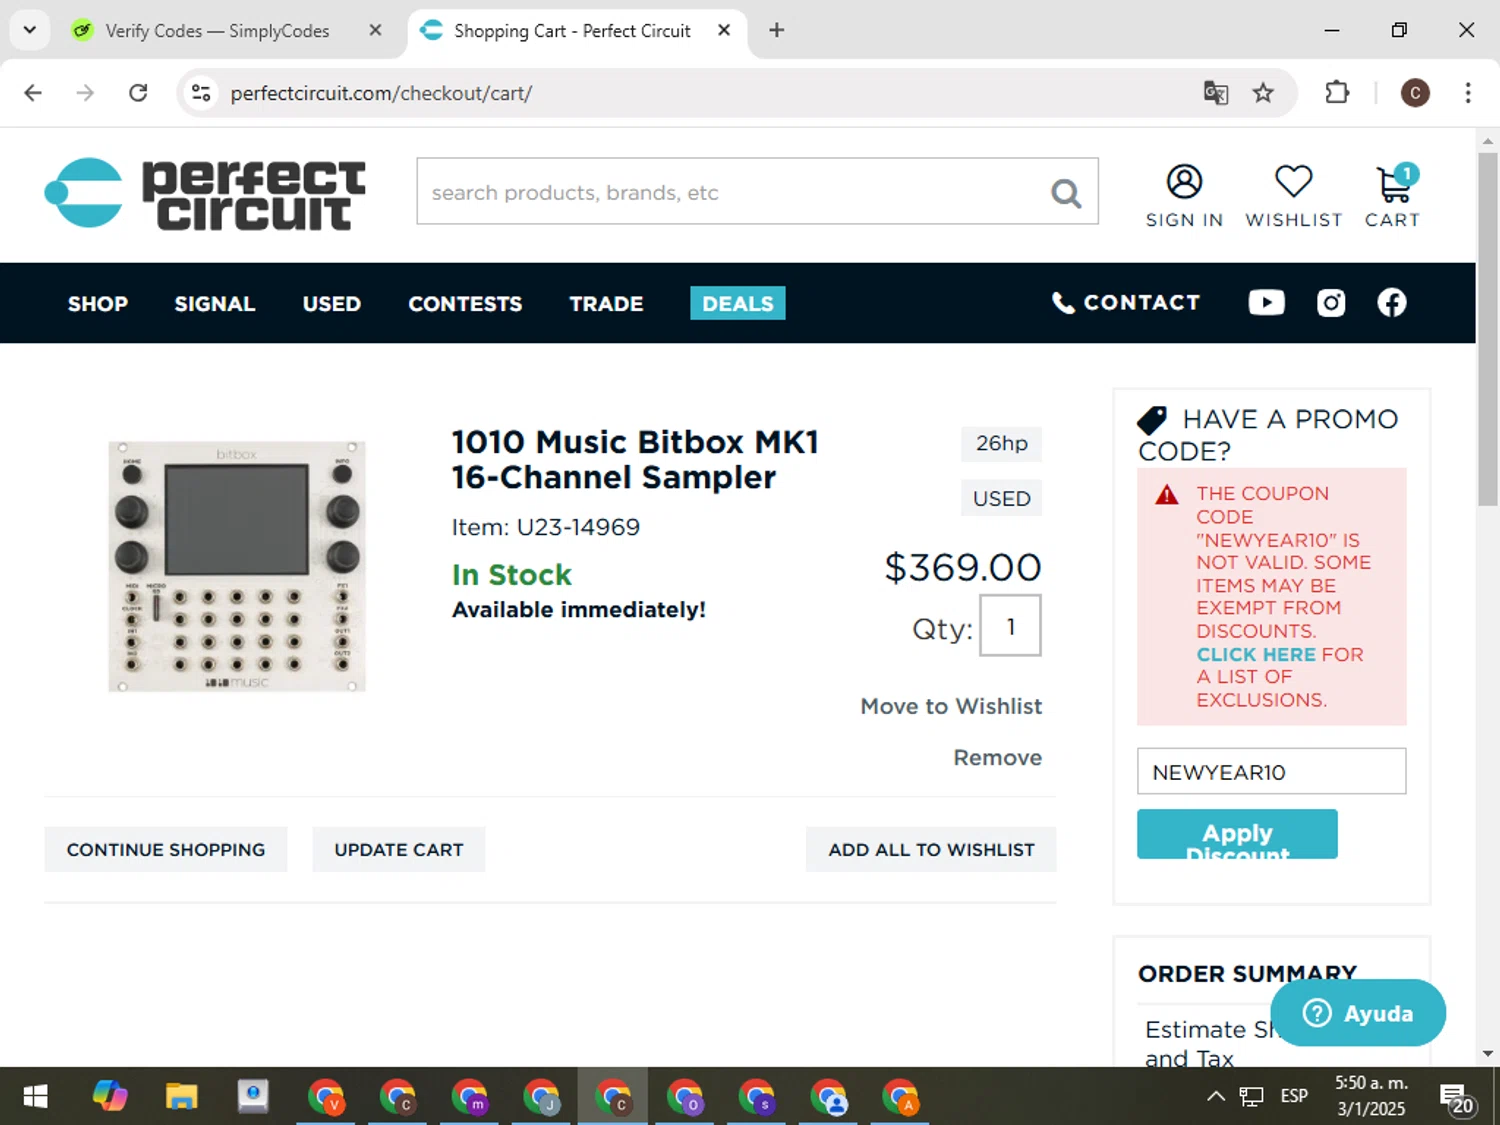Open Perfect Circuit Instagram icon
Viewport: 1500px width, 1125px height.
1331,303
